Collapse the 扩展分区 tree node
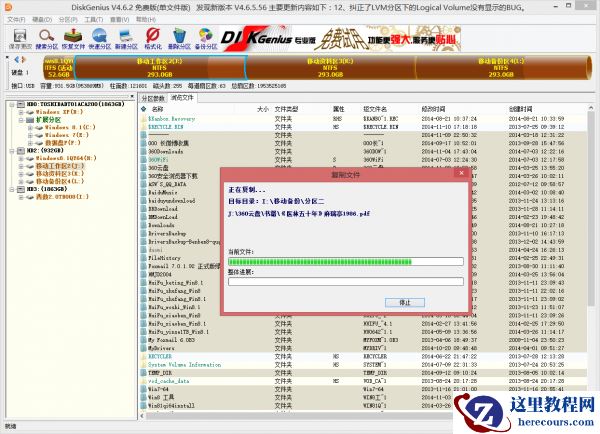 21,120
